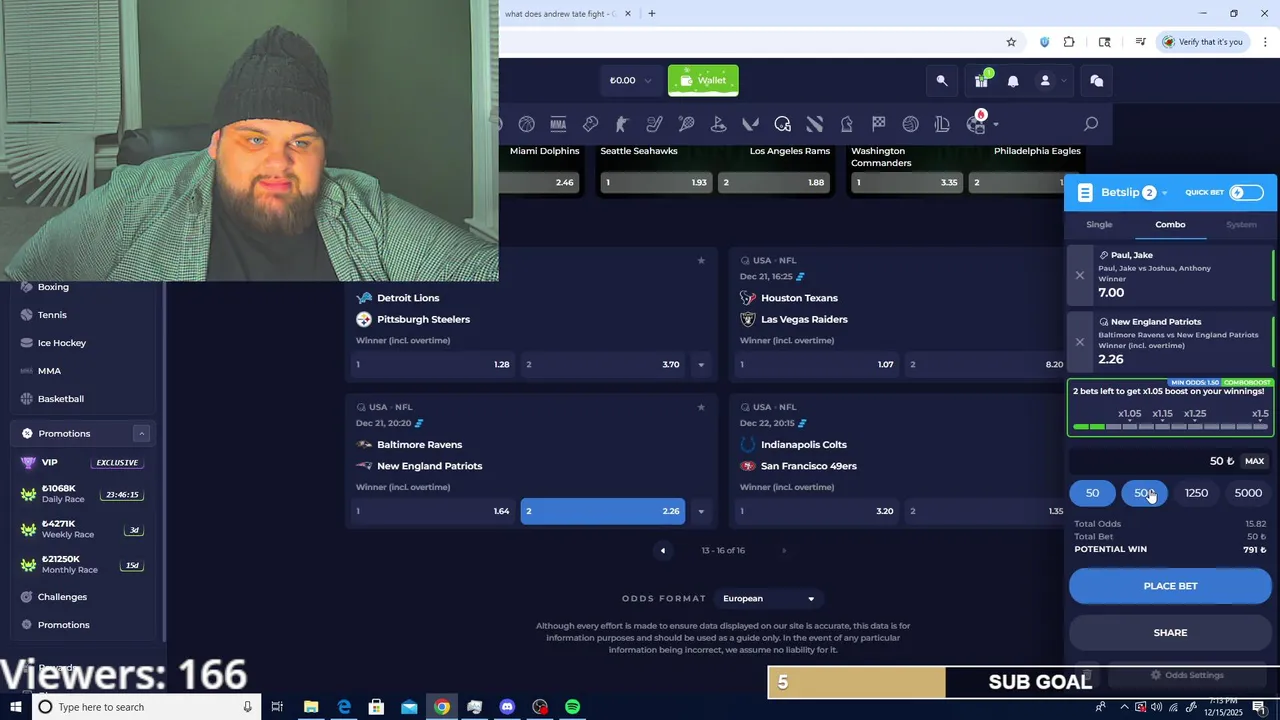The height and width of the screenshot is (720, 1280).
Task: Open the chess knight icon
Action: 846,124
